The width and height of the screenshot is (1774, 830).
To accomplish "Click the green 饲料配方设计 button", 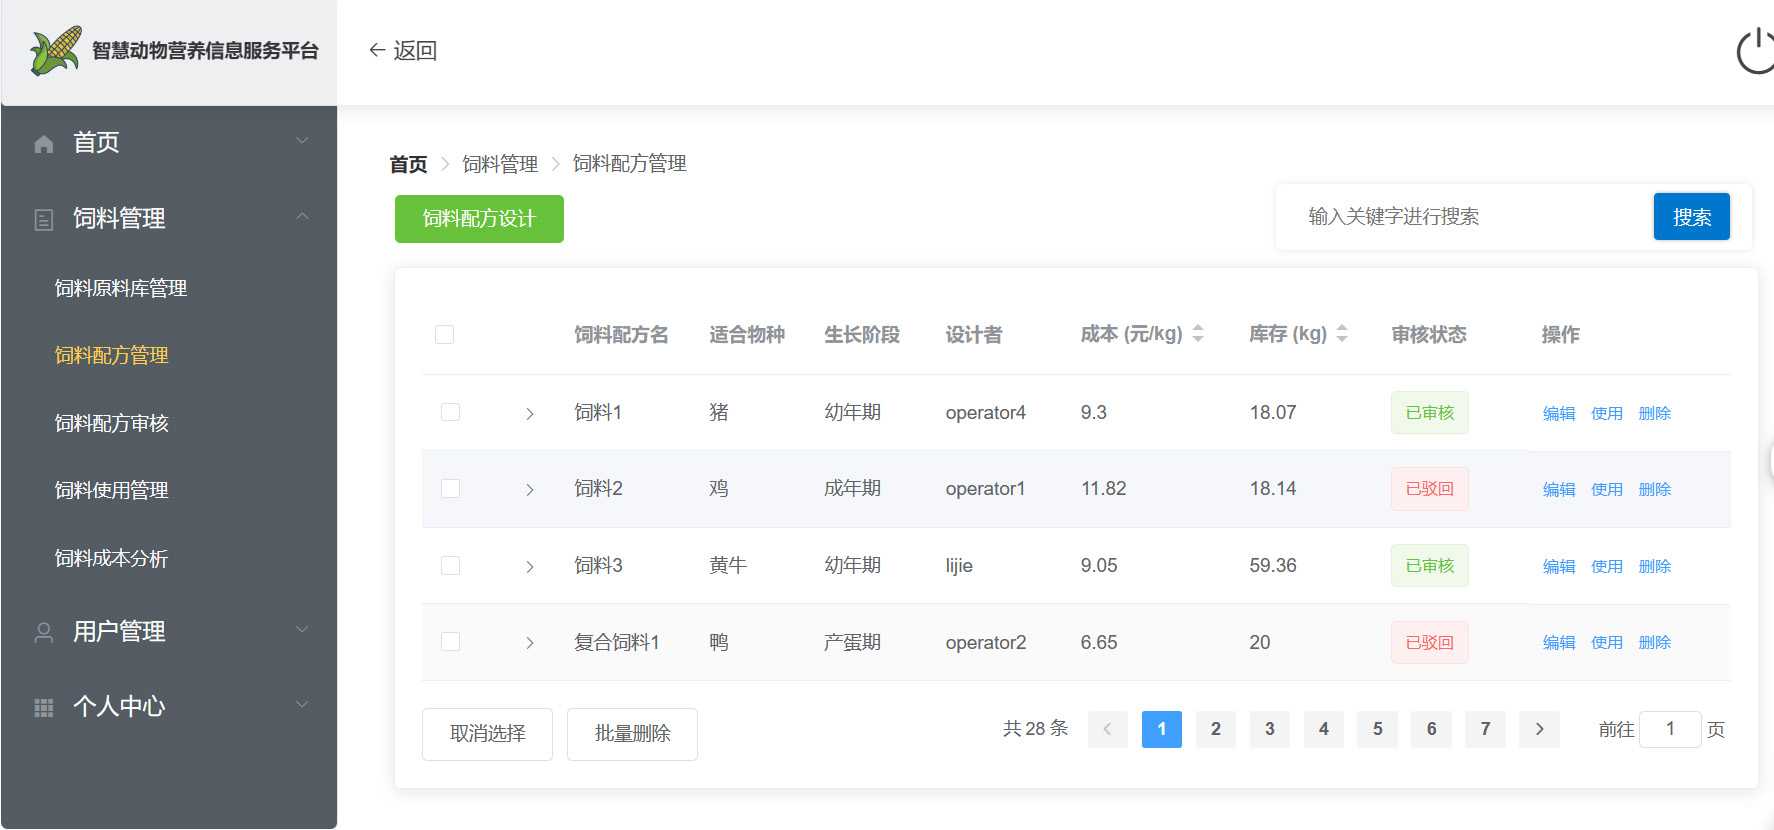I will click(x=479, y=219).
